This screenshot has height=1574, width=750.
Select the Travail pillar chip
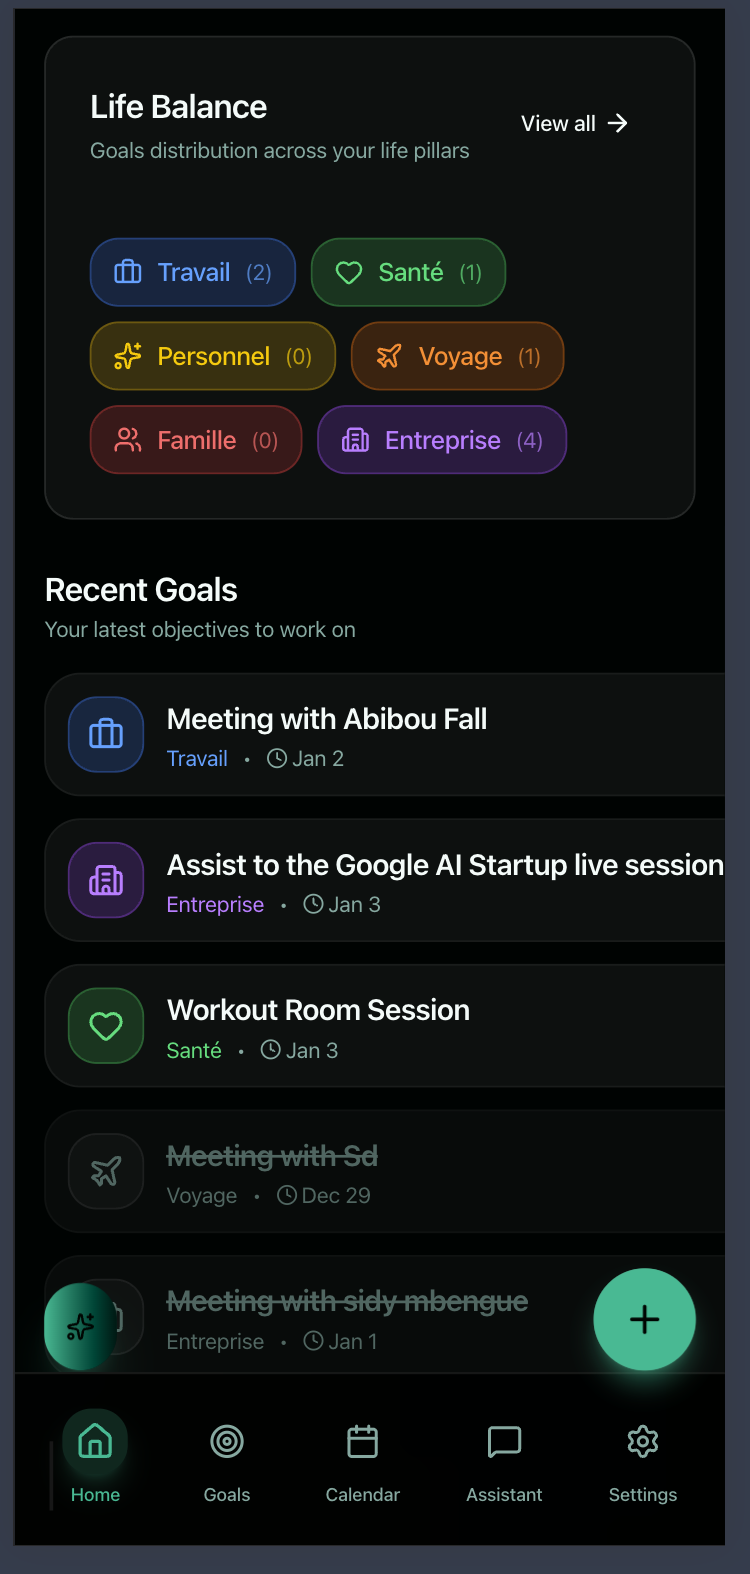193,272
